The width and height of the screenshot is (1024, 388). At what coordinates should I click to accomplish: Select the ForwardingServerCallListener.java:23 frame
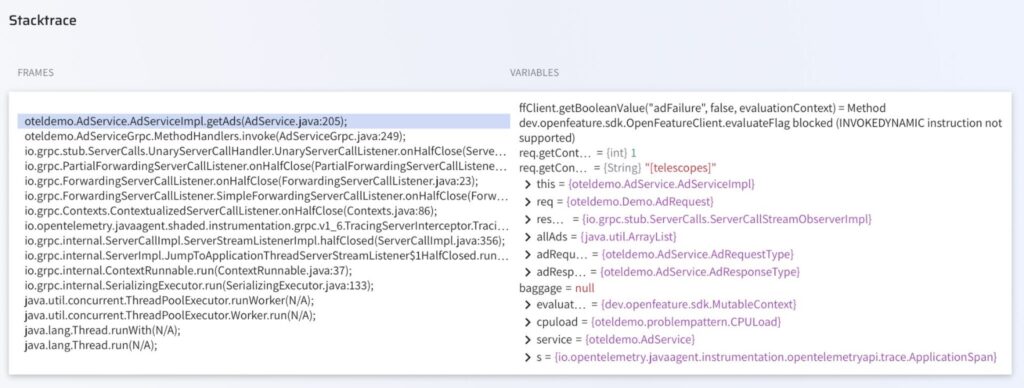(264, 181)
